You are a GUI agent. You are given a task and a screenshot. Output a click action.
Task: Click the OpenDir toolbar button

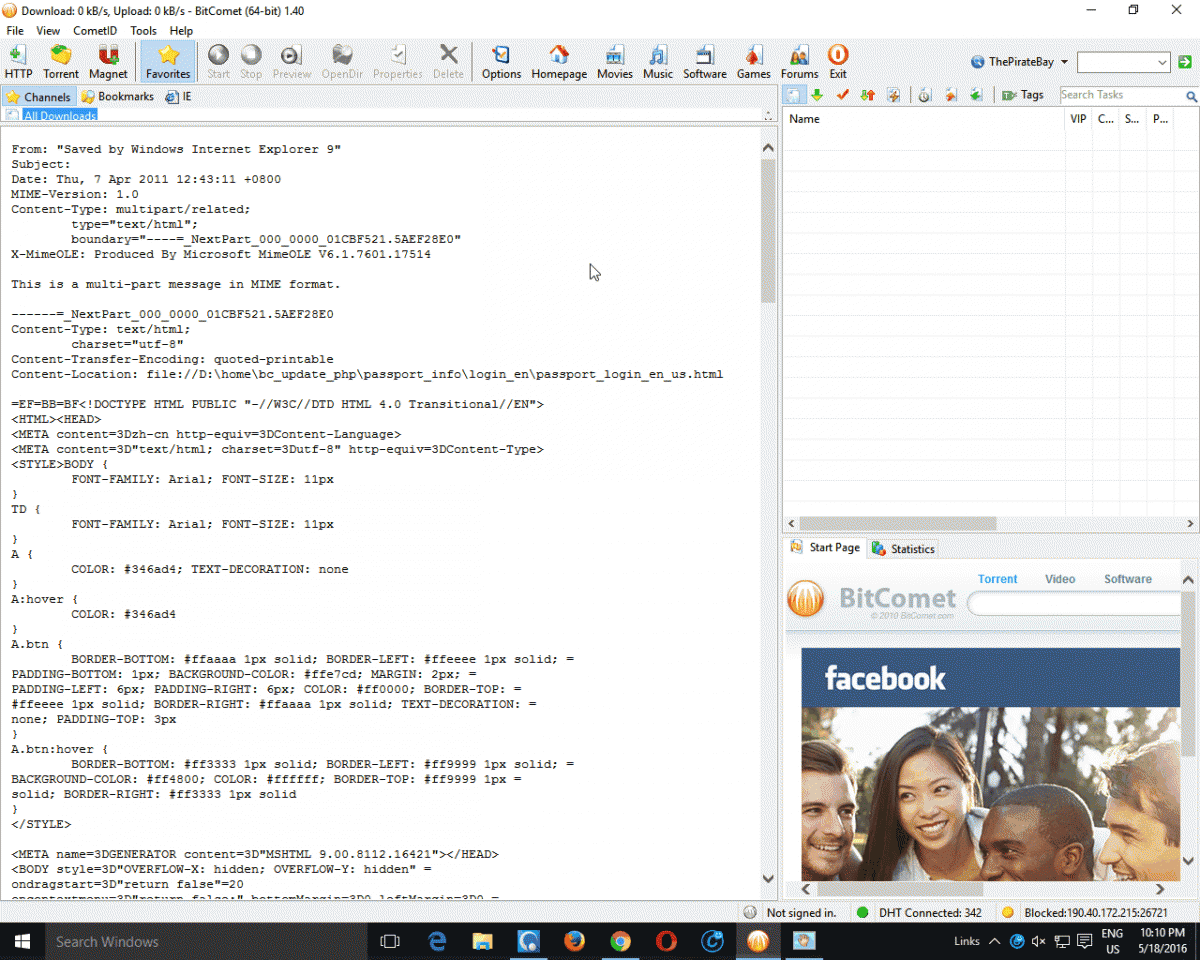343,61
